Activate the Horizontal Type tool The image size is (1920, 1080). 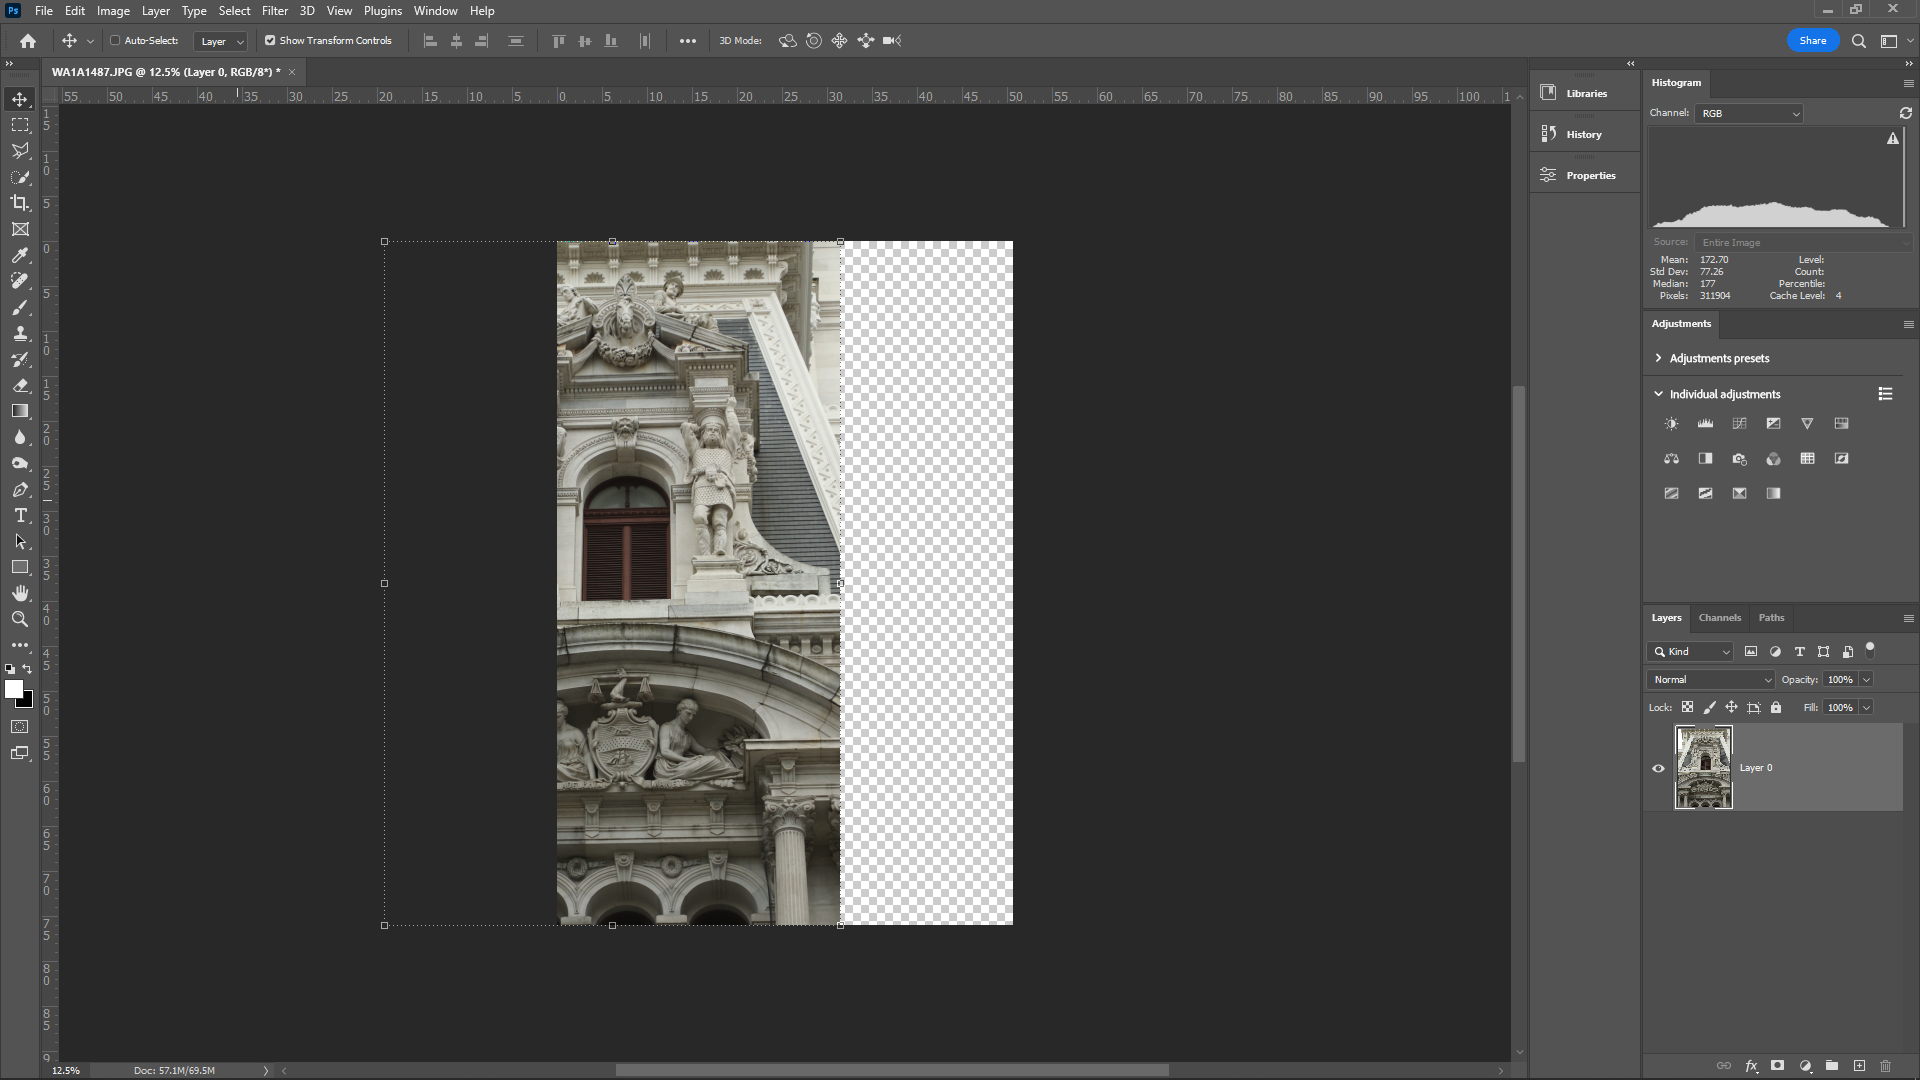point(20,516)
